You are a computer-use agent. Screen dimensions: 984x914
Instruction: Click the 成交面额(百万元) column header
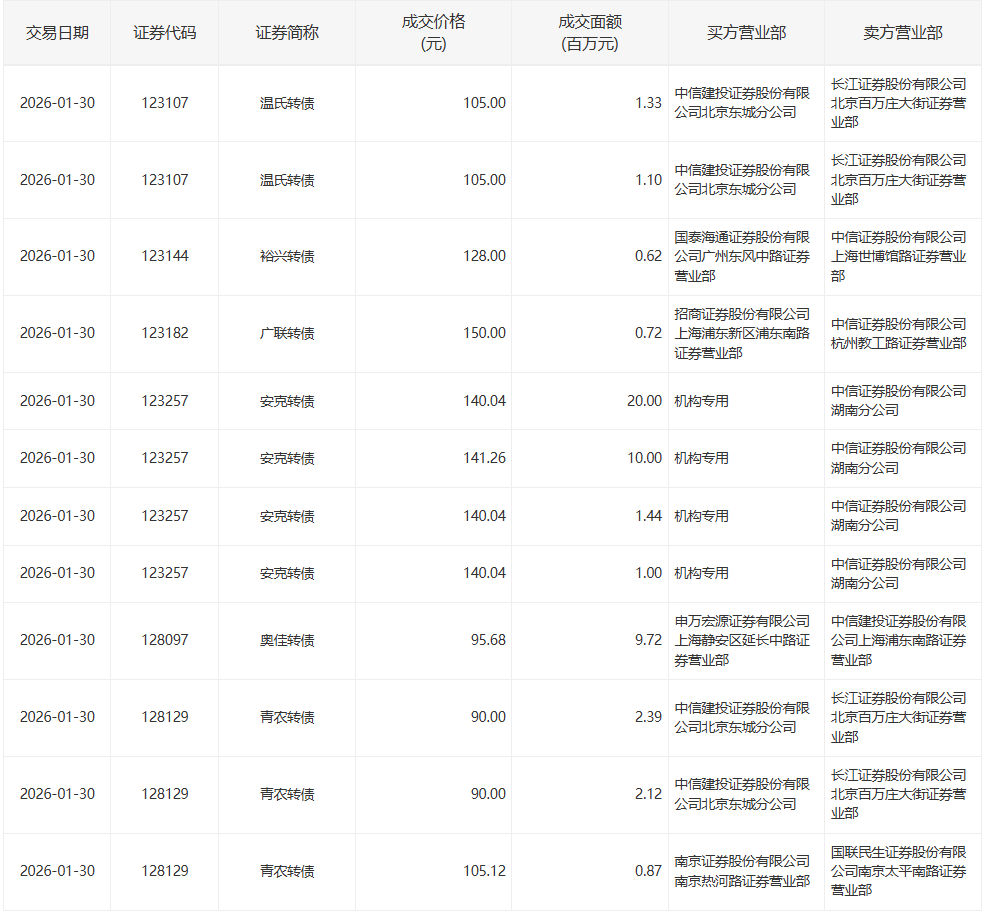coord(590,33)
